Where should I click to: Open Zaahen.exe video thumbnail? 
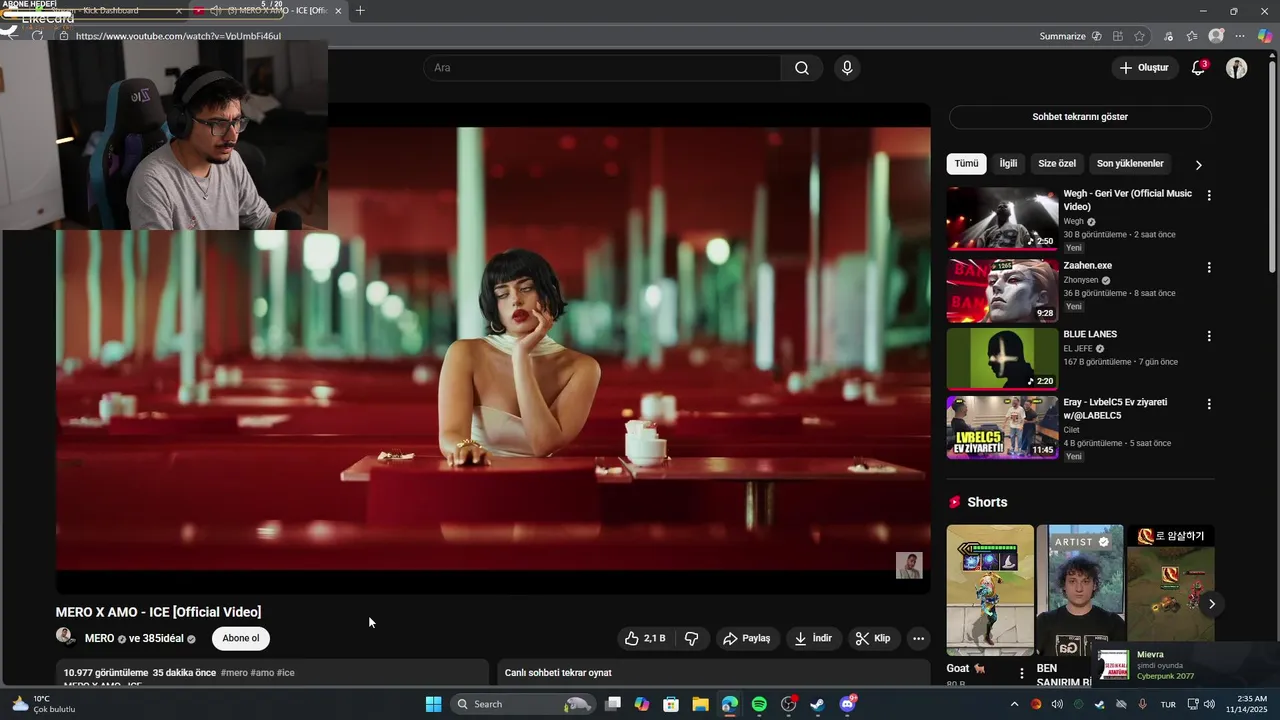click(x=1002, y=291)
